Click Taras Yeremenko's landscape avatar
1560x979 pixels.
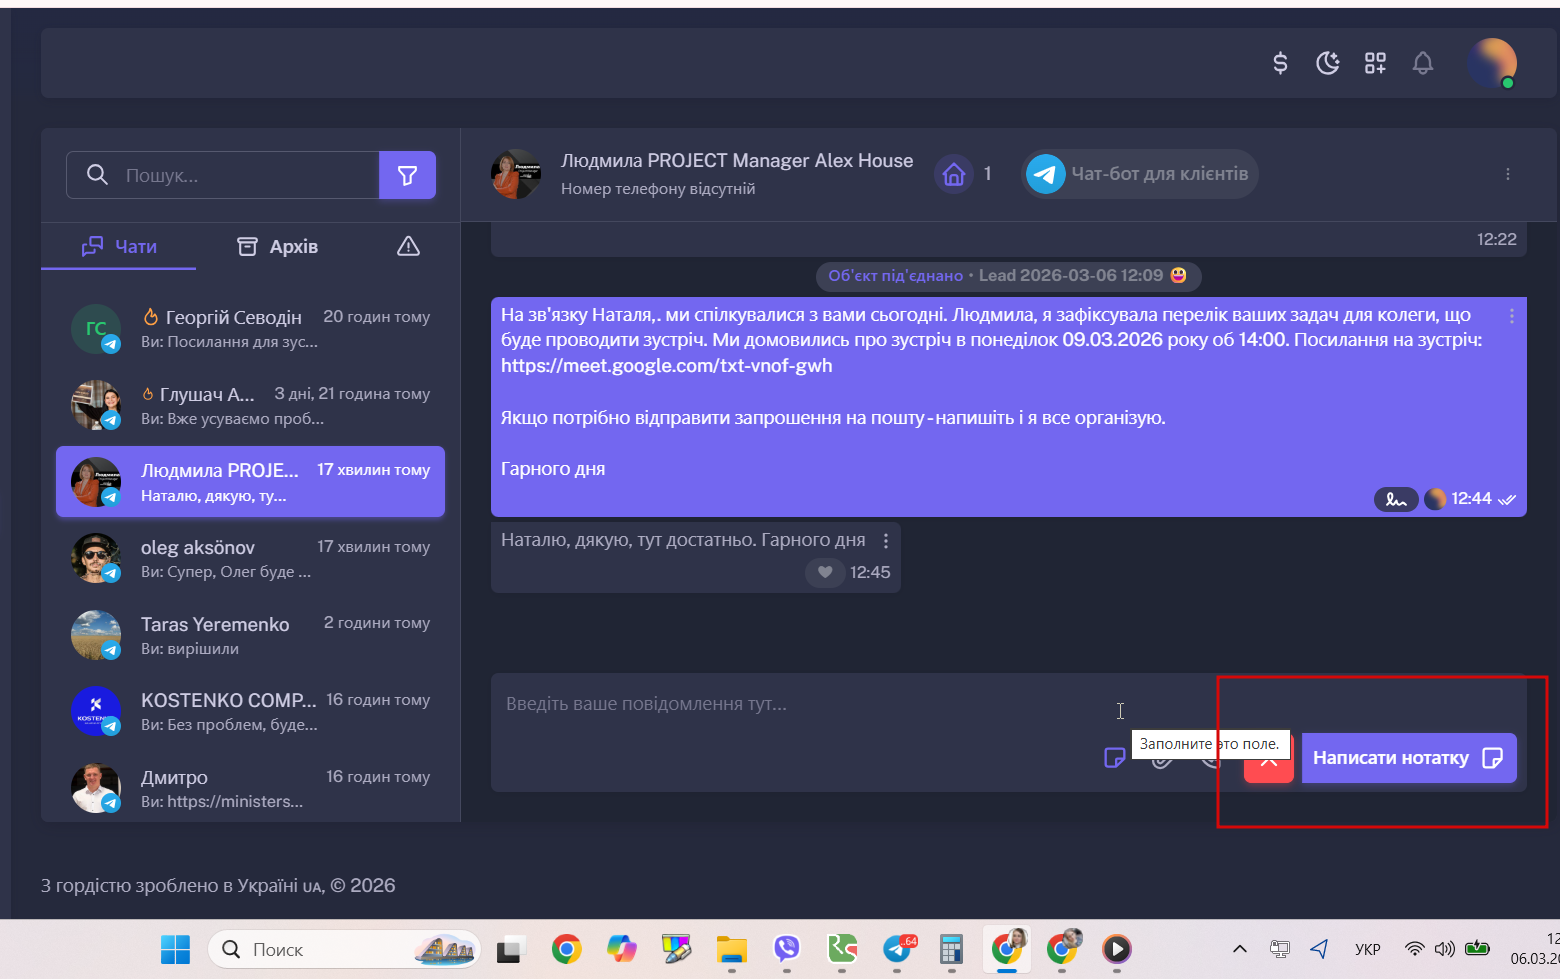[x=96, y=635]
